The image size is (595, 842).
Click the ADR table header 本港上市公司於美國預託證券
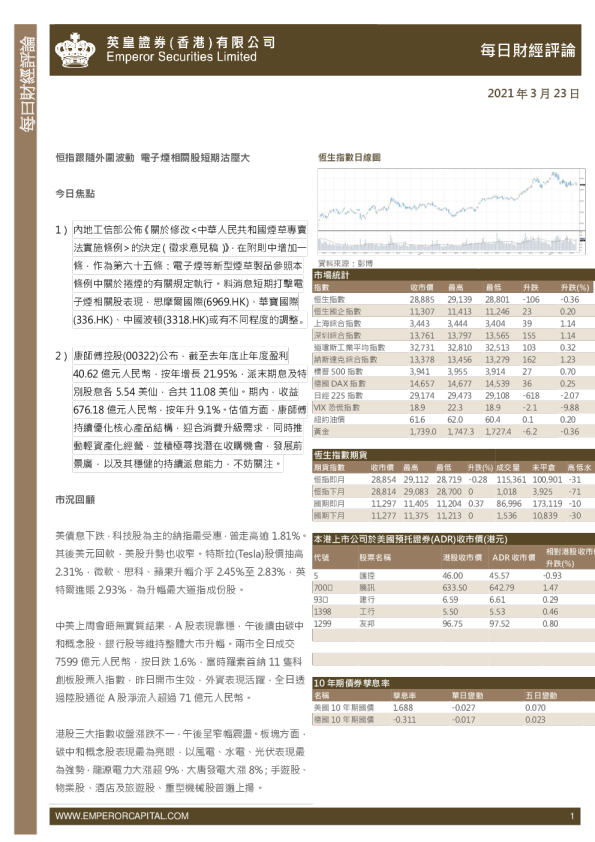click(x=410, y=539)
